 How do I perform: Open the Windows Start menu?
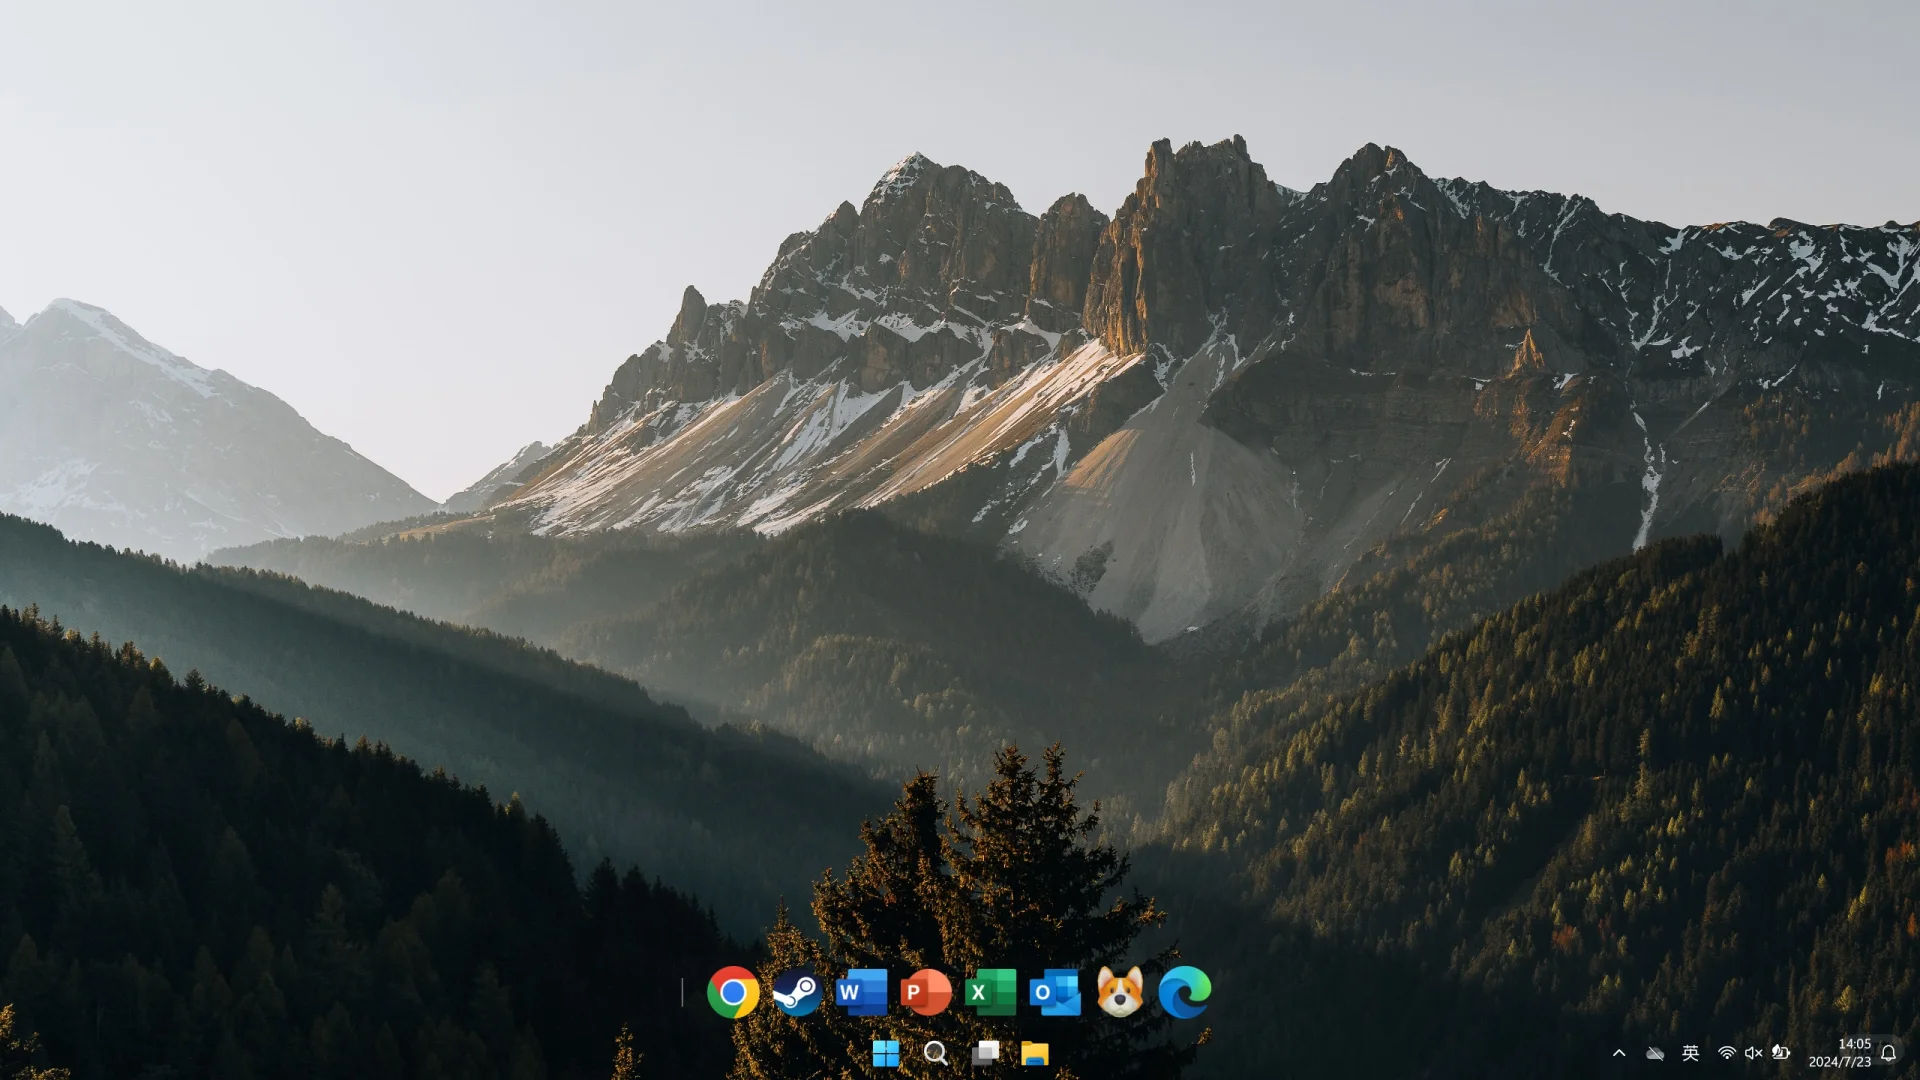pyautogui.click(x=886, y=1053)
